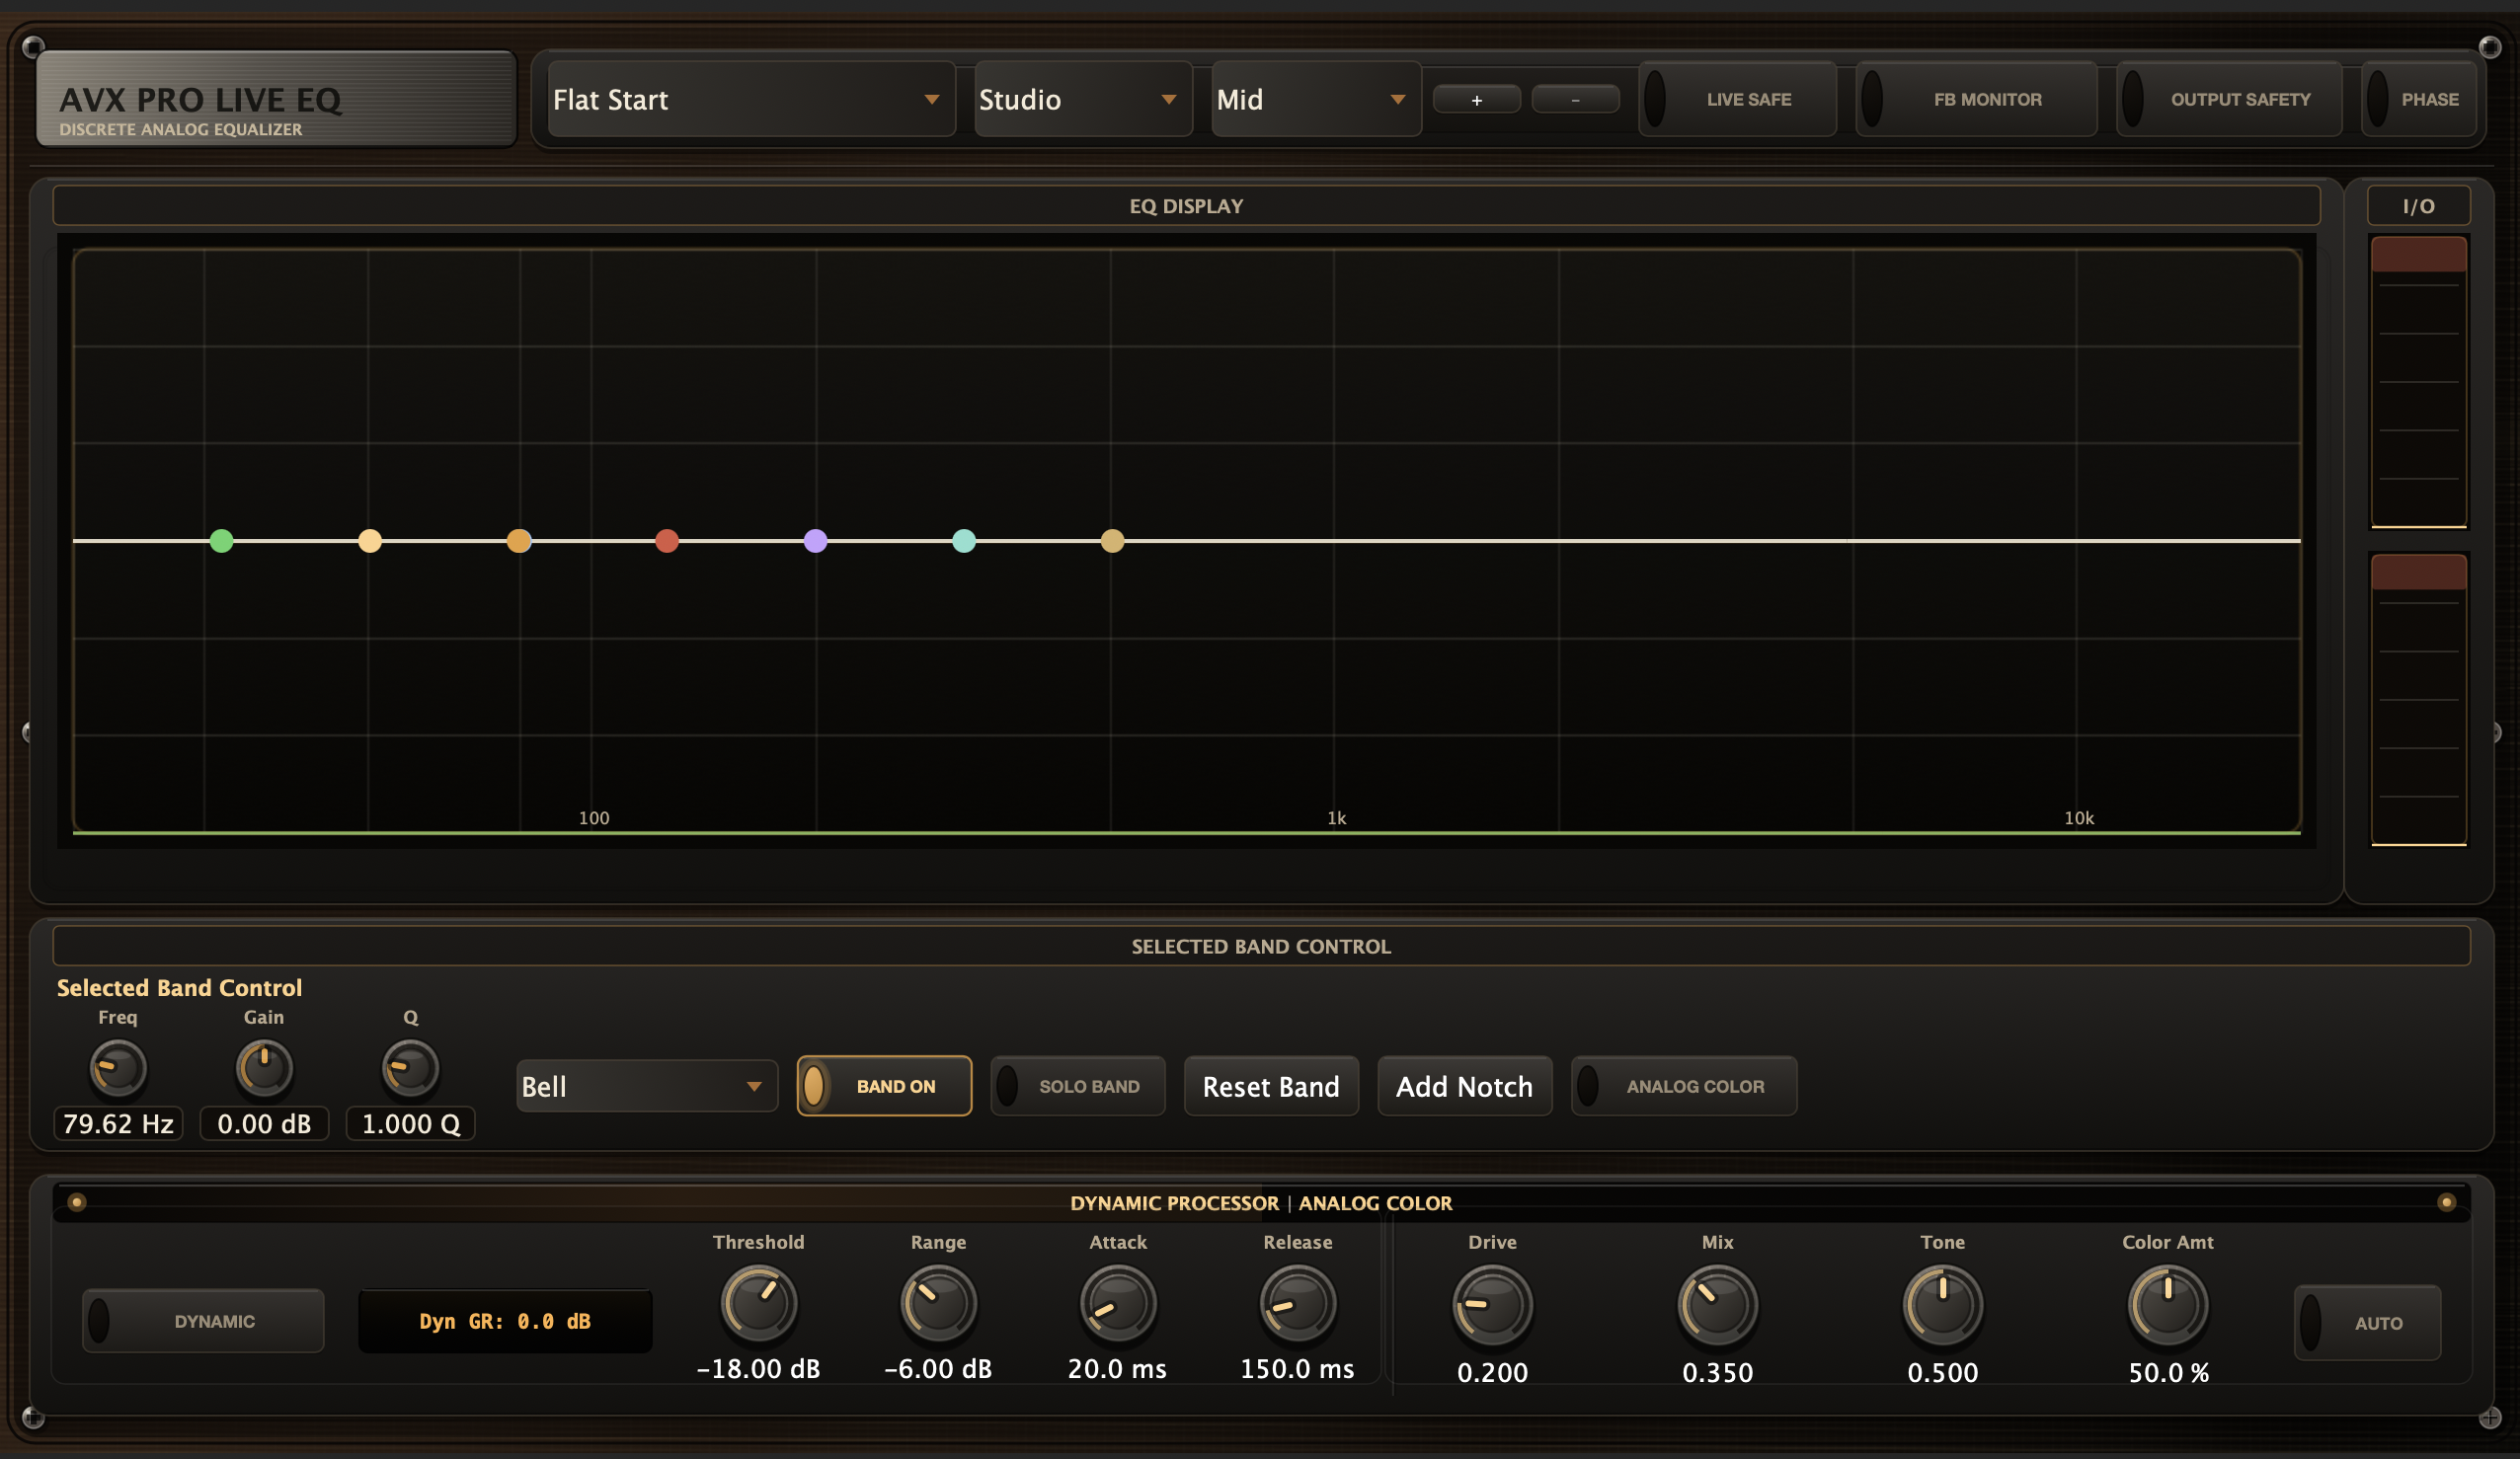This screenshot has height=1459, width=2520.
Task: Click the plus button
Action: click(1477, 99)
